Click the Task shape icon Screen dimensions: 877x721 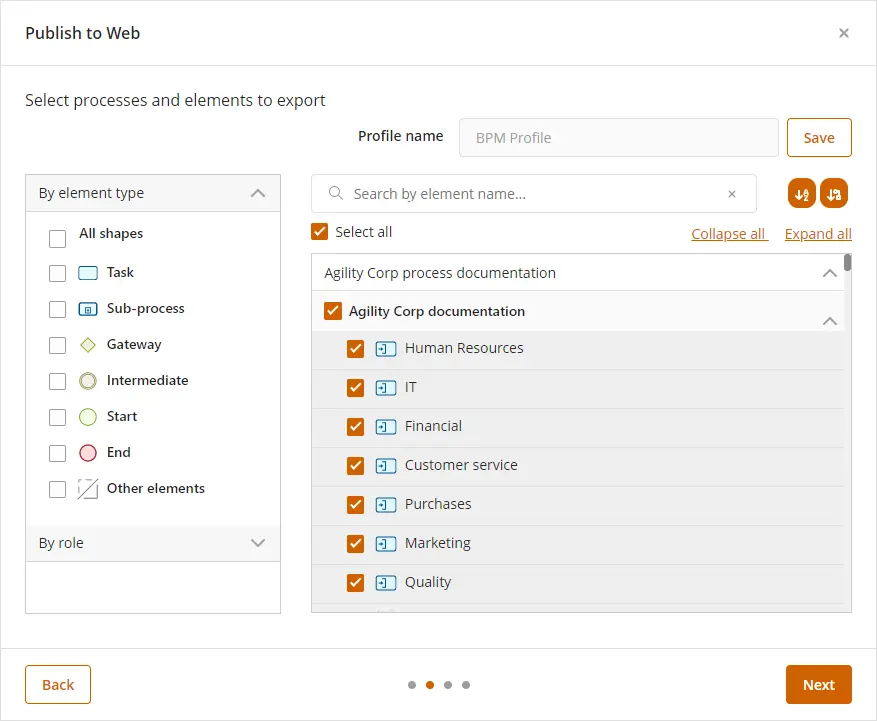[x=88, y=273]
